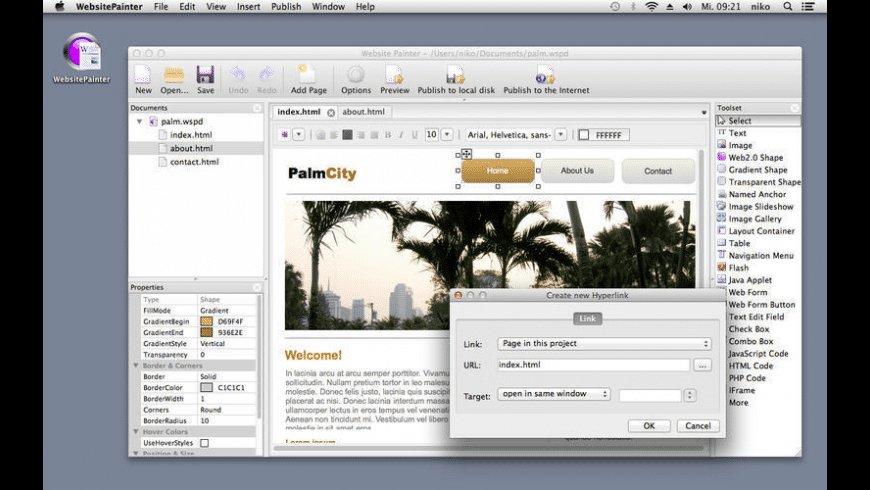Click the URL input field
Viewport: 870px width, 490px height.
593,366
